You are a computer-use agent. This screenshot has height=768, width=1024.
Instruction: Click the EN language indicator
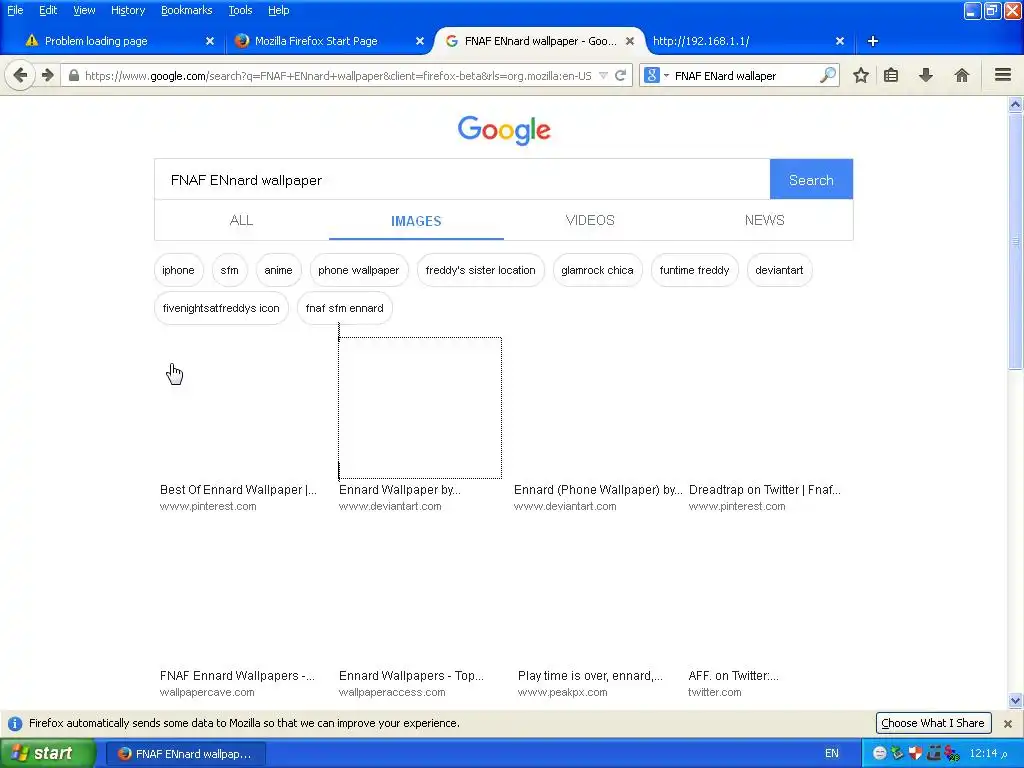pos(831,753)
